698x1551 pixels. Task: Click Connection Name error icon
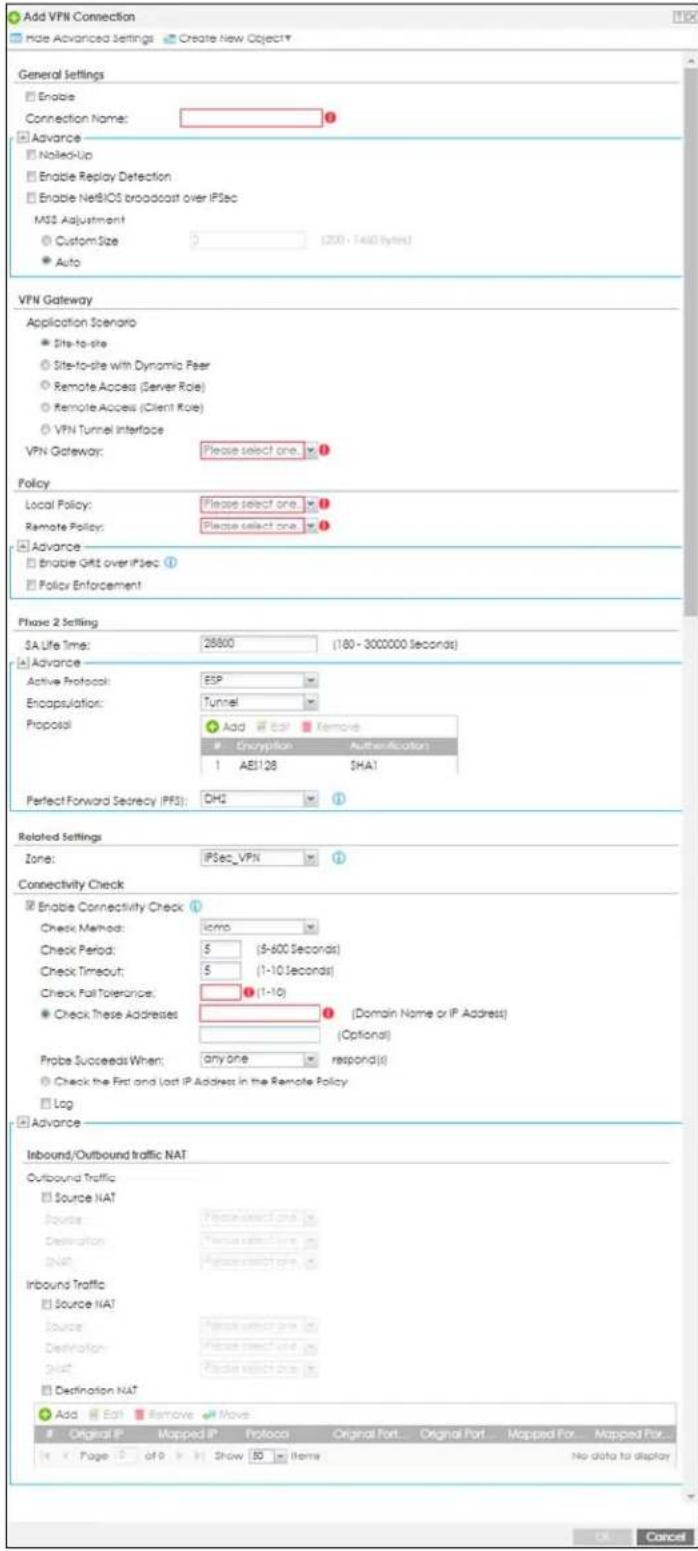pyautogui.click(x=330, y=117)
